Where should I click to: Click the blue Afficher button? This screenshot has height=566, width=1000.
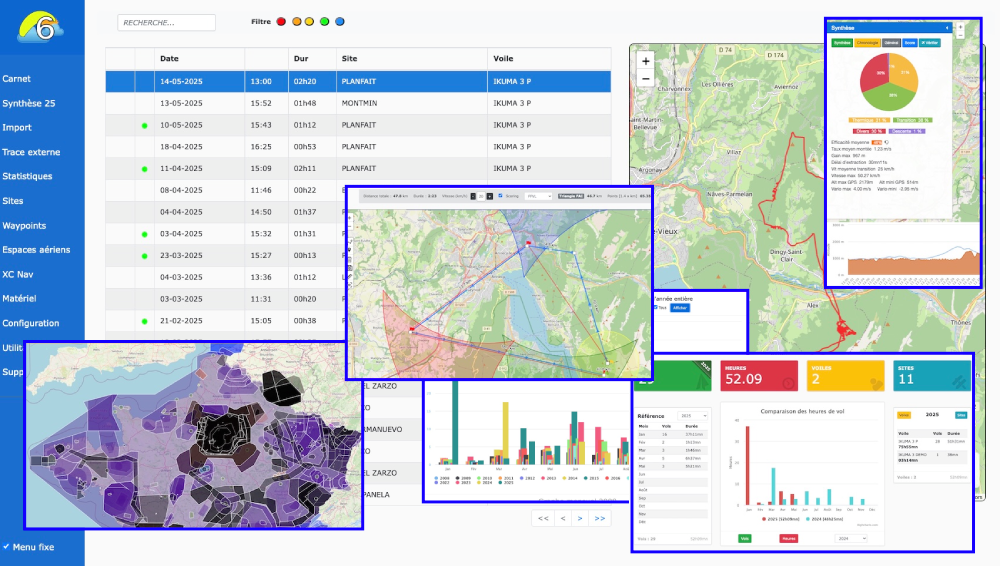pos(680,308)
